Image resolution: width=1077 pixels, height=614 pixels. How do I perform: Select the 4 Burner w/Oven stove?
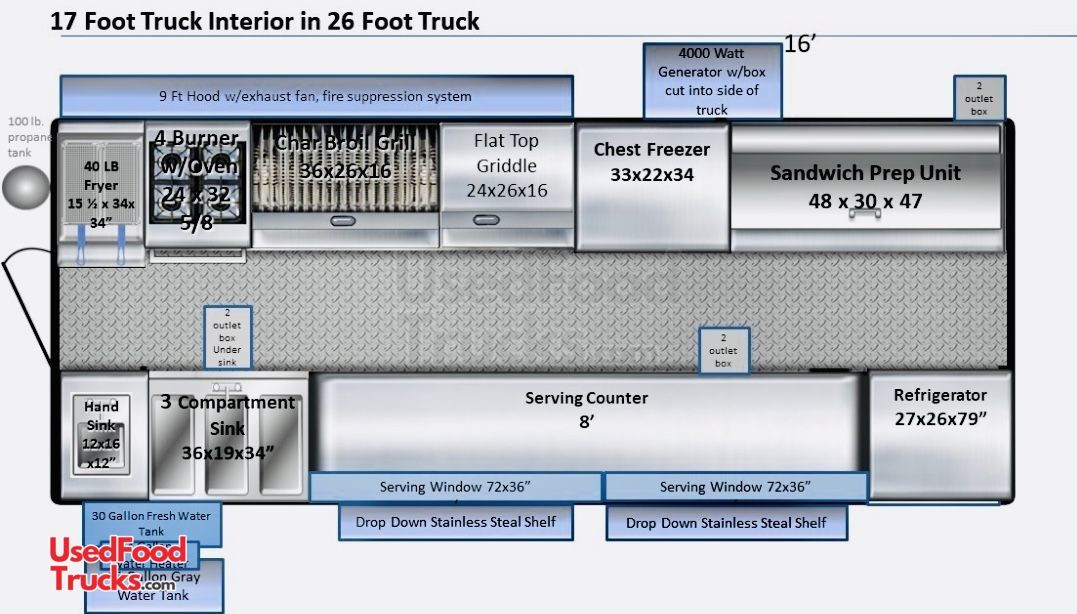tap(196, 185)
